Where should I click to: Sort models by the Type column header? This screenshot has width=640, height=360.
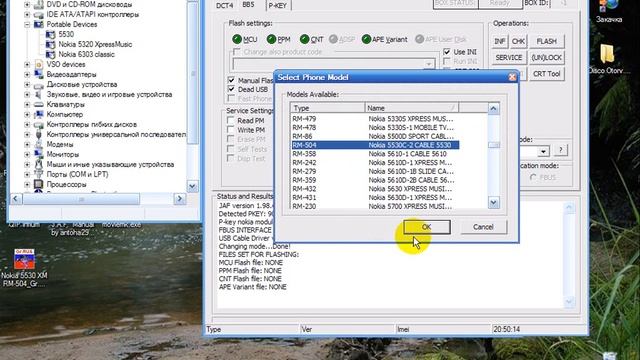click(327, 108)
